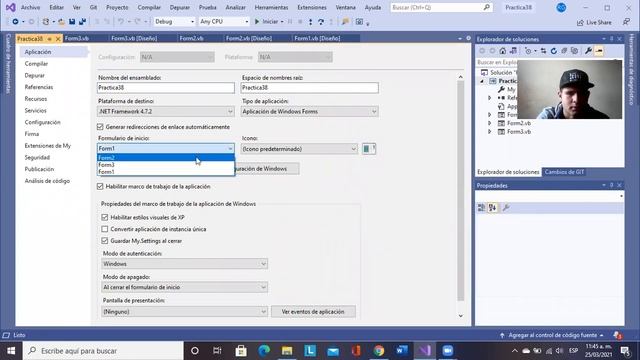
Task: Click the Pending Changes Filter icon
Action: [529, 51]
